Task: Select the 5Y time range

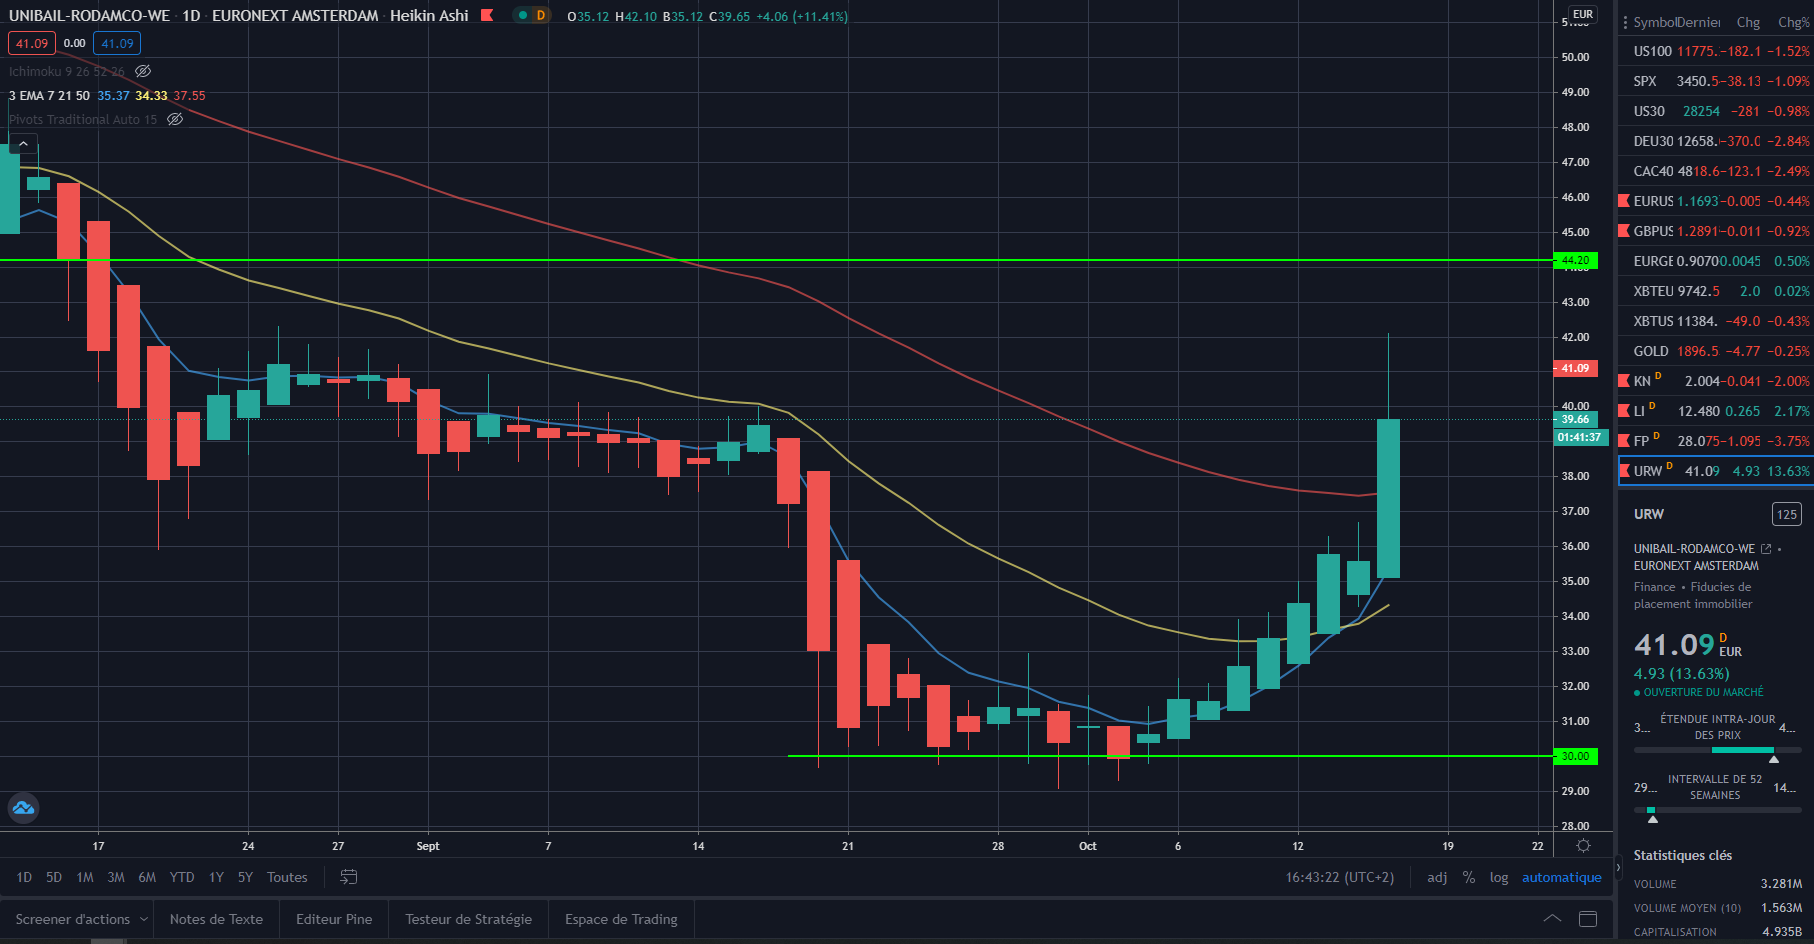Action: 245,877
